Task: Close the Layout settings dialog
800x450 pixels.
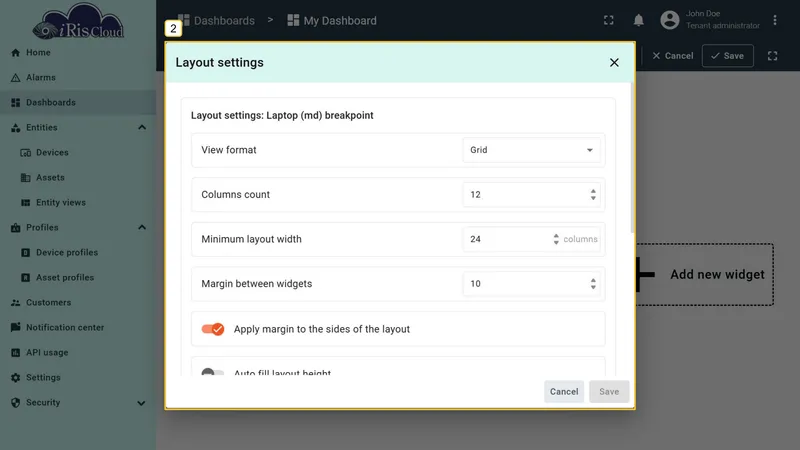Action: pos(614,62)
